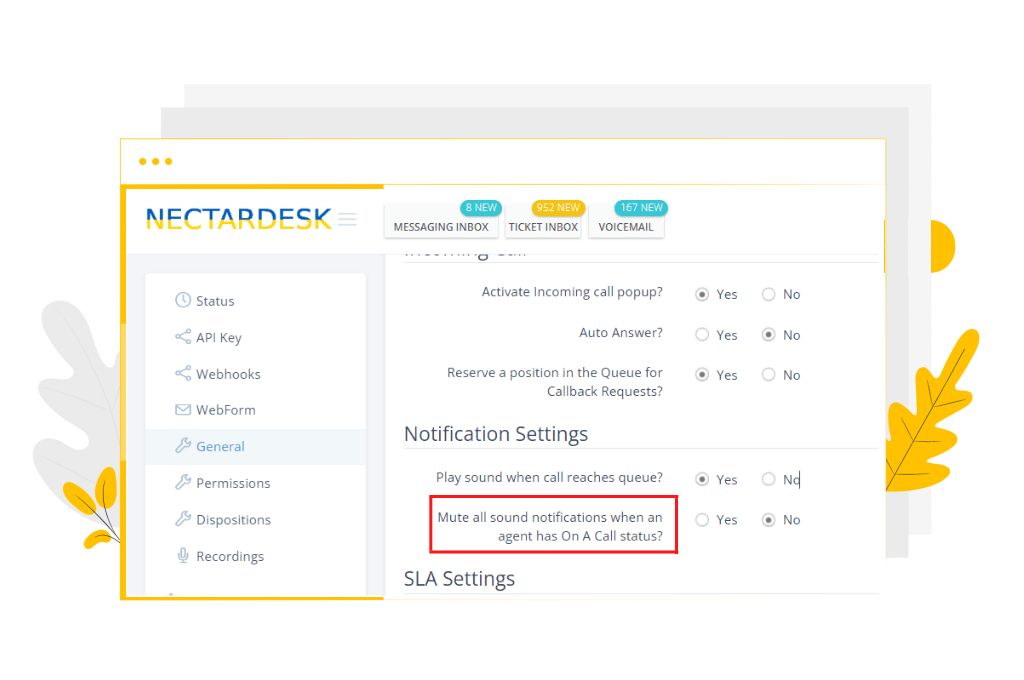1024x680 pixels.
Task: Click the SLA Settings heading
Action: tap(459, 579)
